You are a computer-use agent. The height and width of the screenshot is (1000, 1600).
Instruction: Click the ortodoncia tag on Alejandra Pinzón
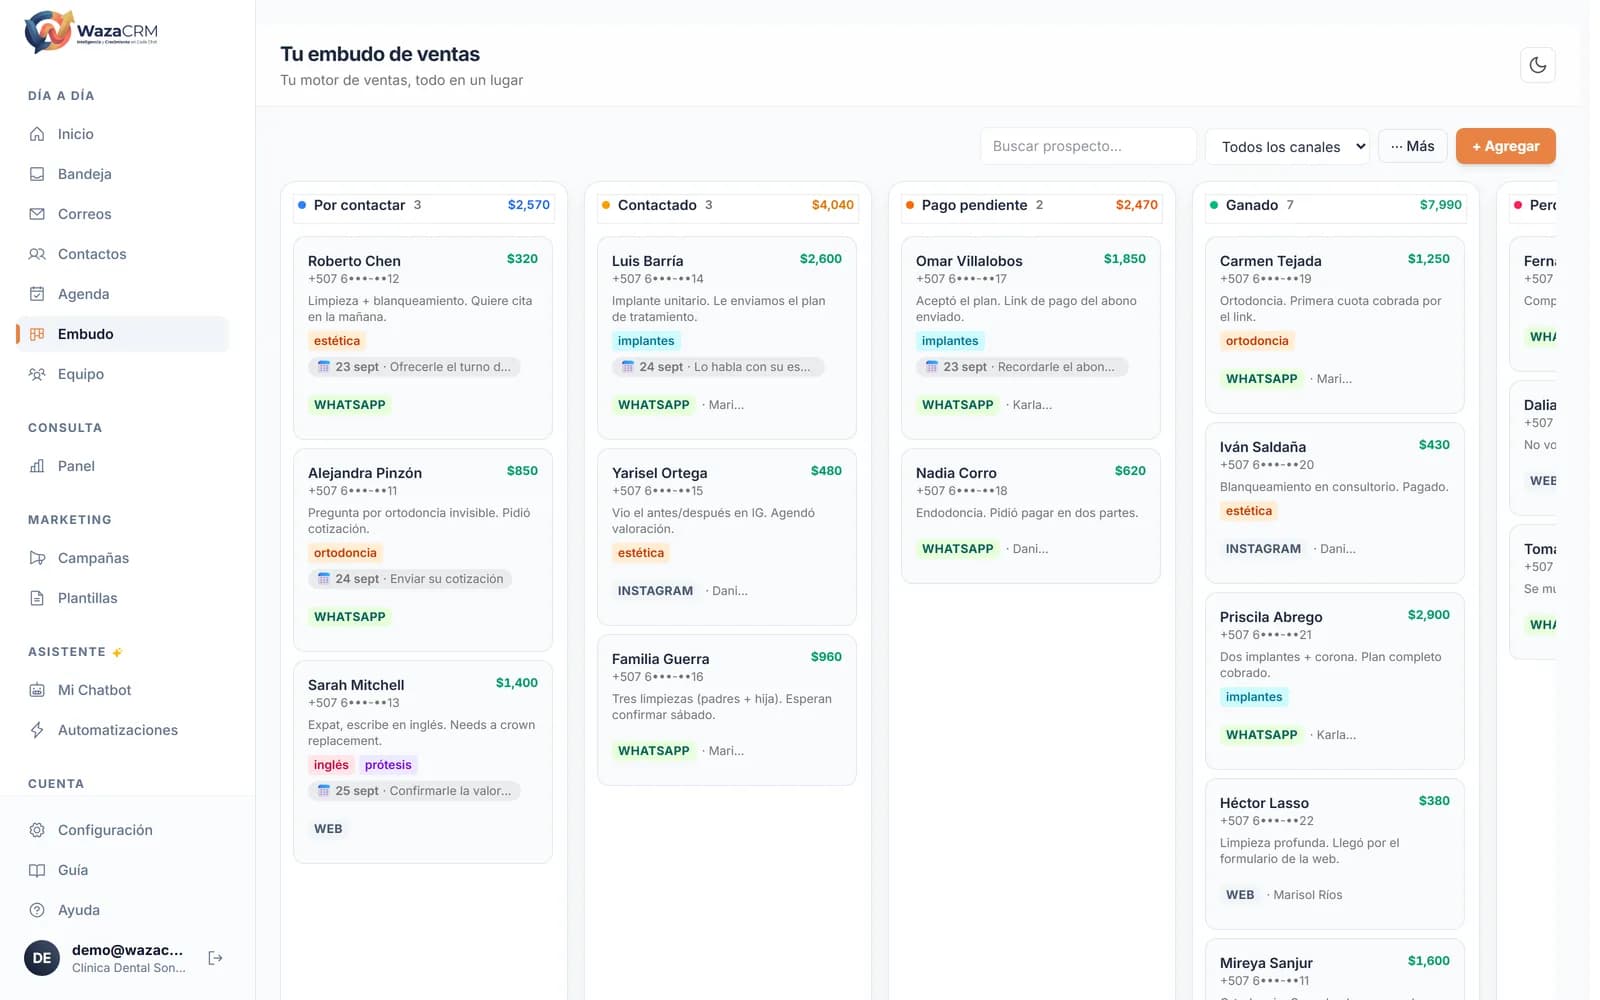tap(345, 553)
